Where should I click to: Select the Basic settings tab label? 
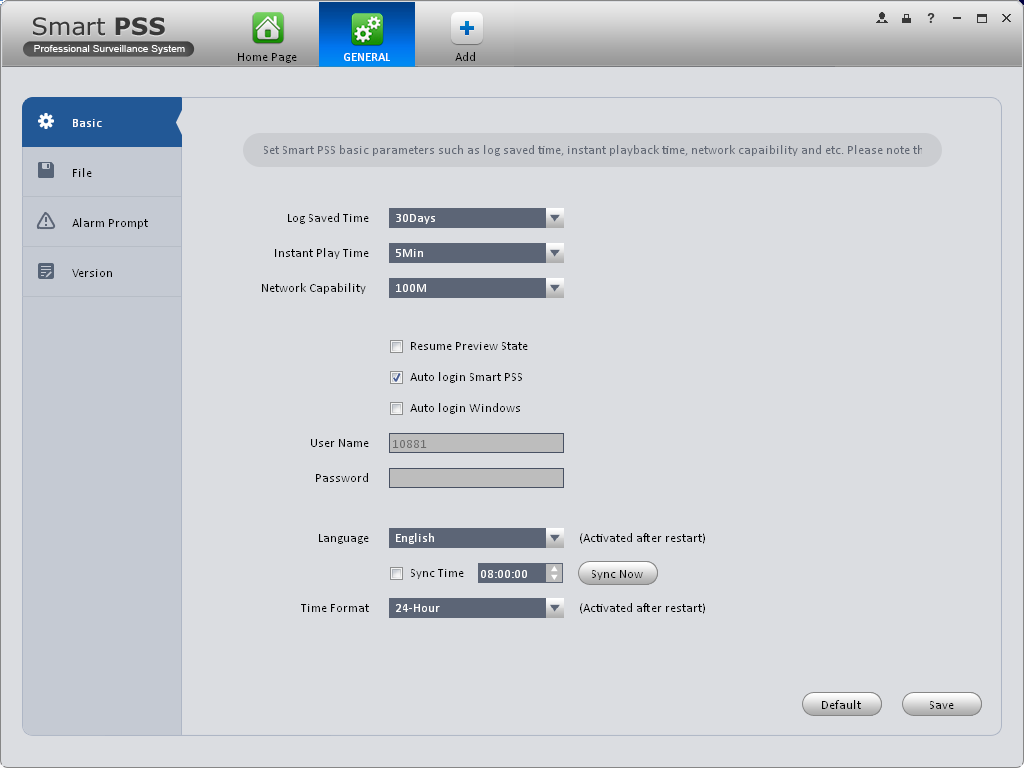click(87, 123)
